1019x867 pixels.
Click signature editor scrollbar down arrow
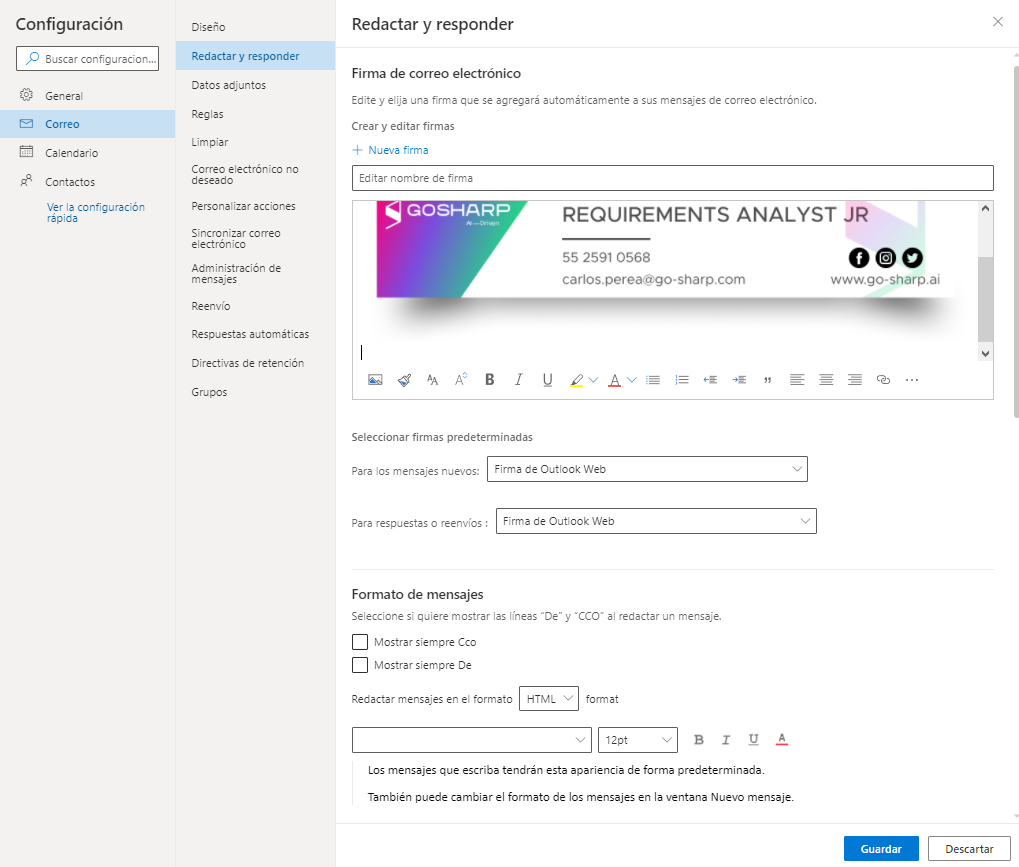pos(985,354)
